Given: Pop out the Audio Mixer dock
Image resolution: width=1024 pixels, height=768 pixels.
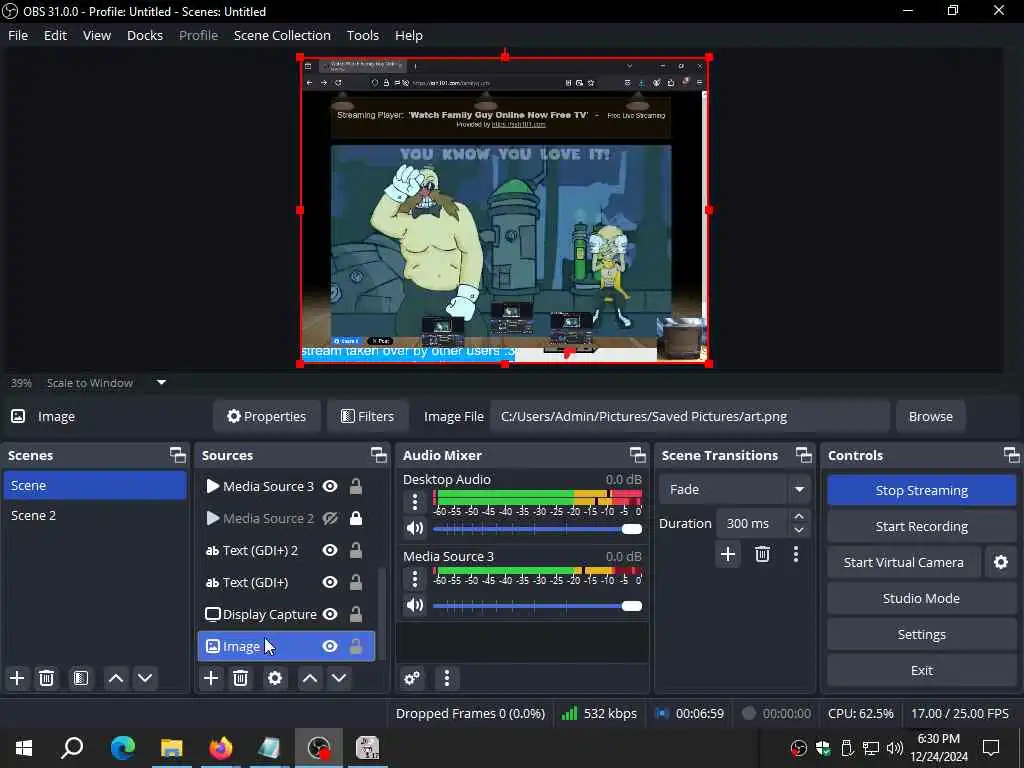Looking at the screenshot, I should (x=637, y=455).
